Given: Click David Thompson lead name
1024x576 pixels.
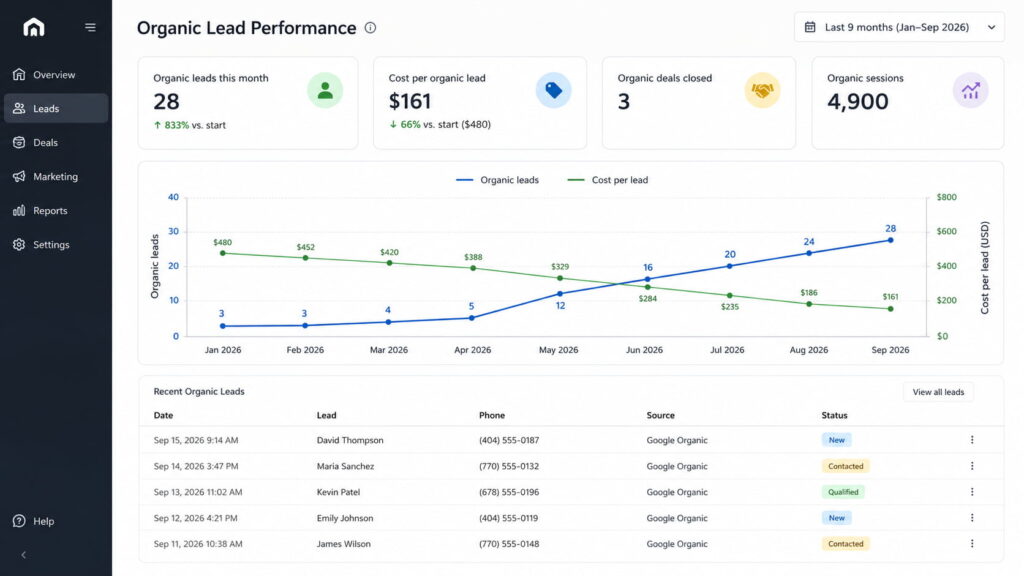Looking at the screenshot, I should tap(350, 440).
